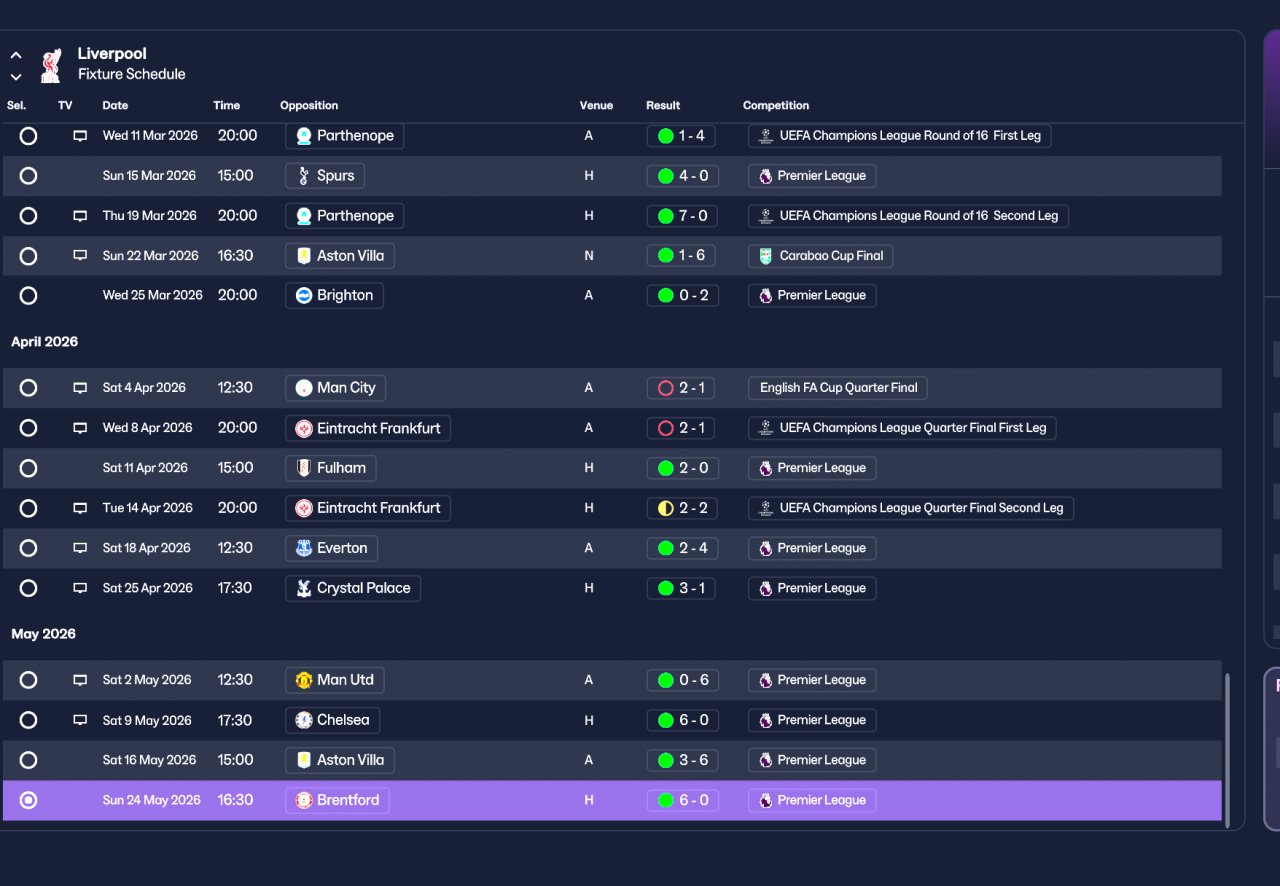This screenshot has width=1280, height=886.
Task: Open 0 - 6 result against Man Utd
Action: 682,680
